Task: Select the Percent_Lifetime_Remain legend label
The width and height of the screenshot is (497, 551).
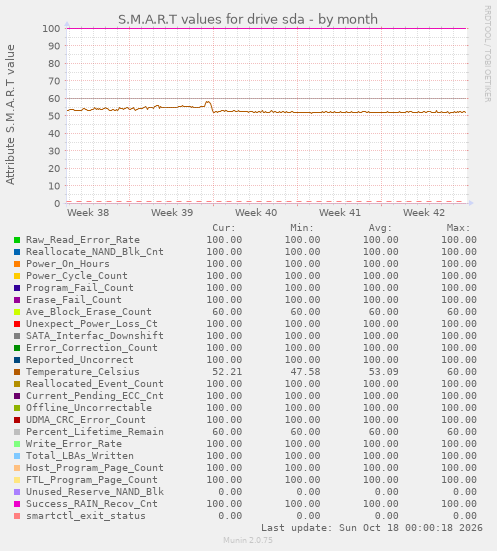Action: (95, 432)
